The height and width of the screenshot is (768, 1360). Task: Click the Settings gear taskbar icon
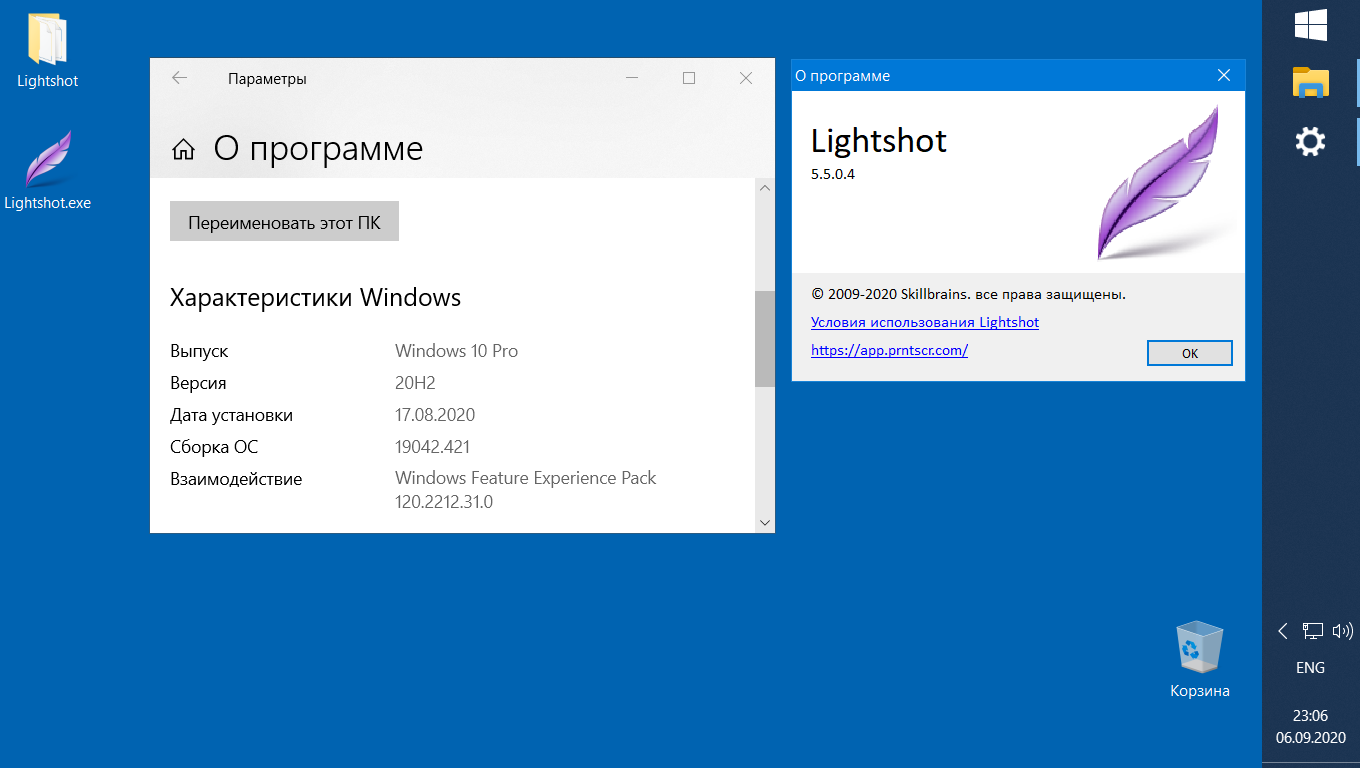(1310, 141)
